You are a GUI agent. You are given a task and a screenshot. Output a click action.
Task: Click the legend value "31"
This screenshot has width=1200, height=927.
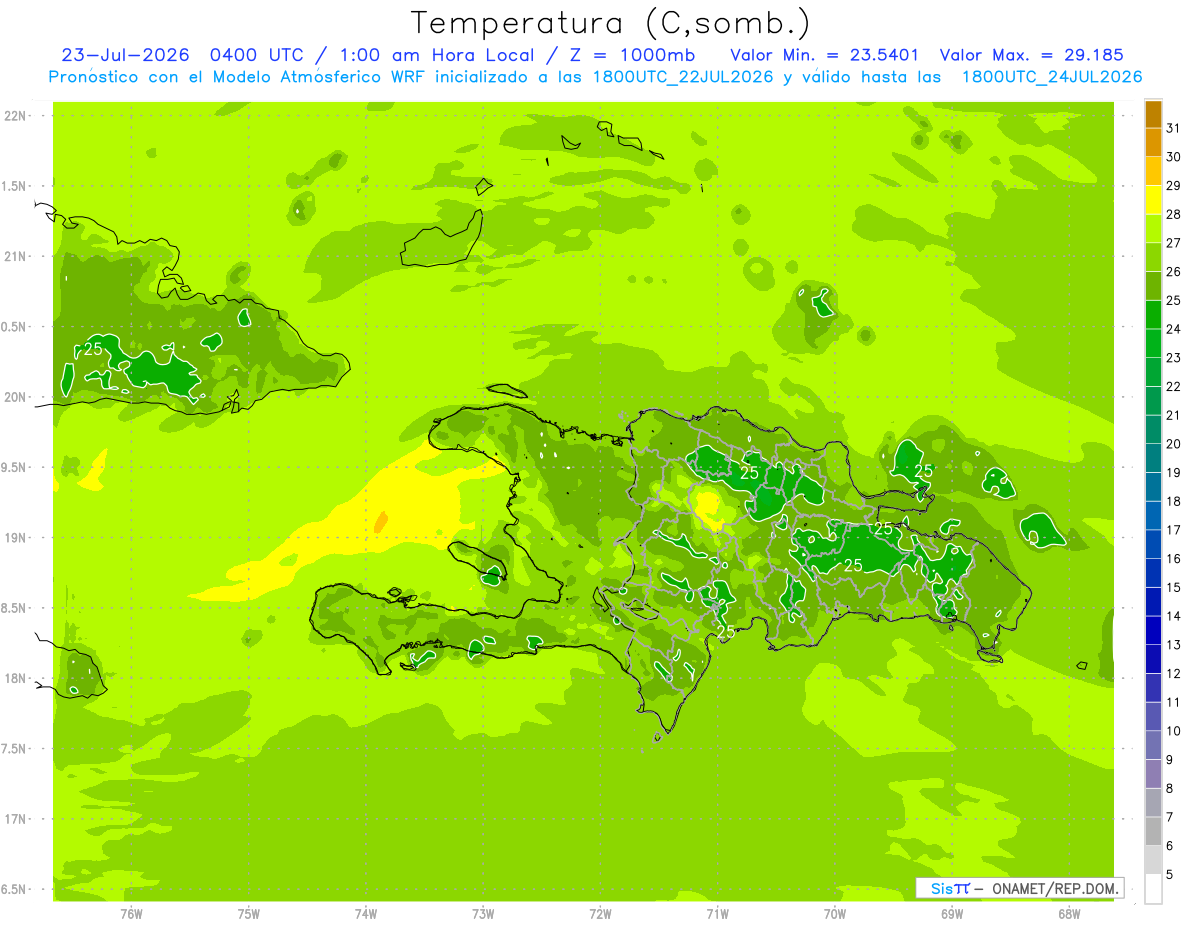[x=1174, y=128]
